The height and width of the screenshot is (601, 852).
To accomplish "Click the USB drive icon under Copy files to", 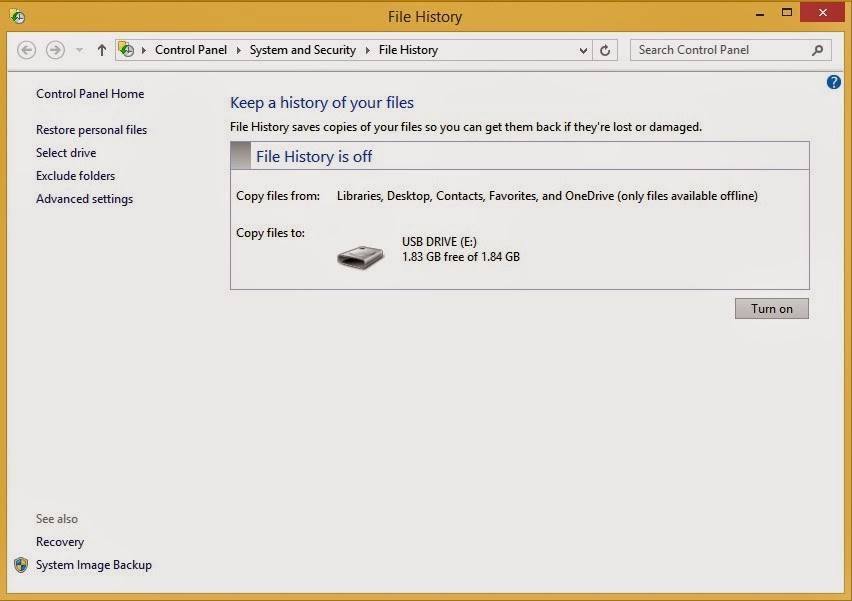I will point(360,256).
